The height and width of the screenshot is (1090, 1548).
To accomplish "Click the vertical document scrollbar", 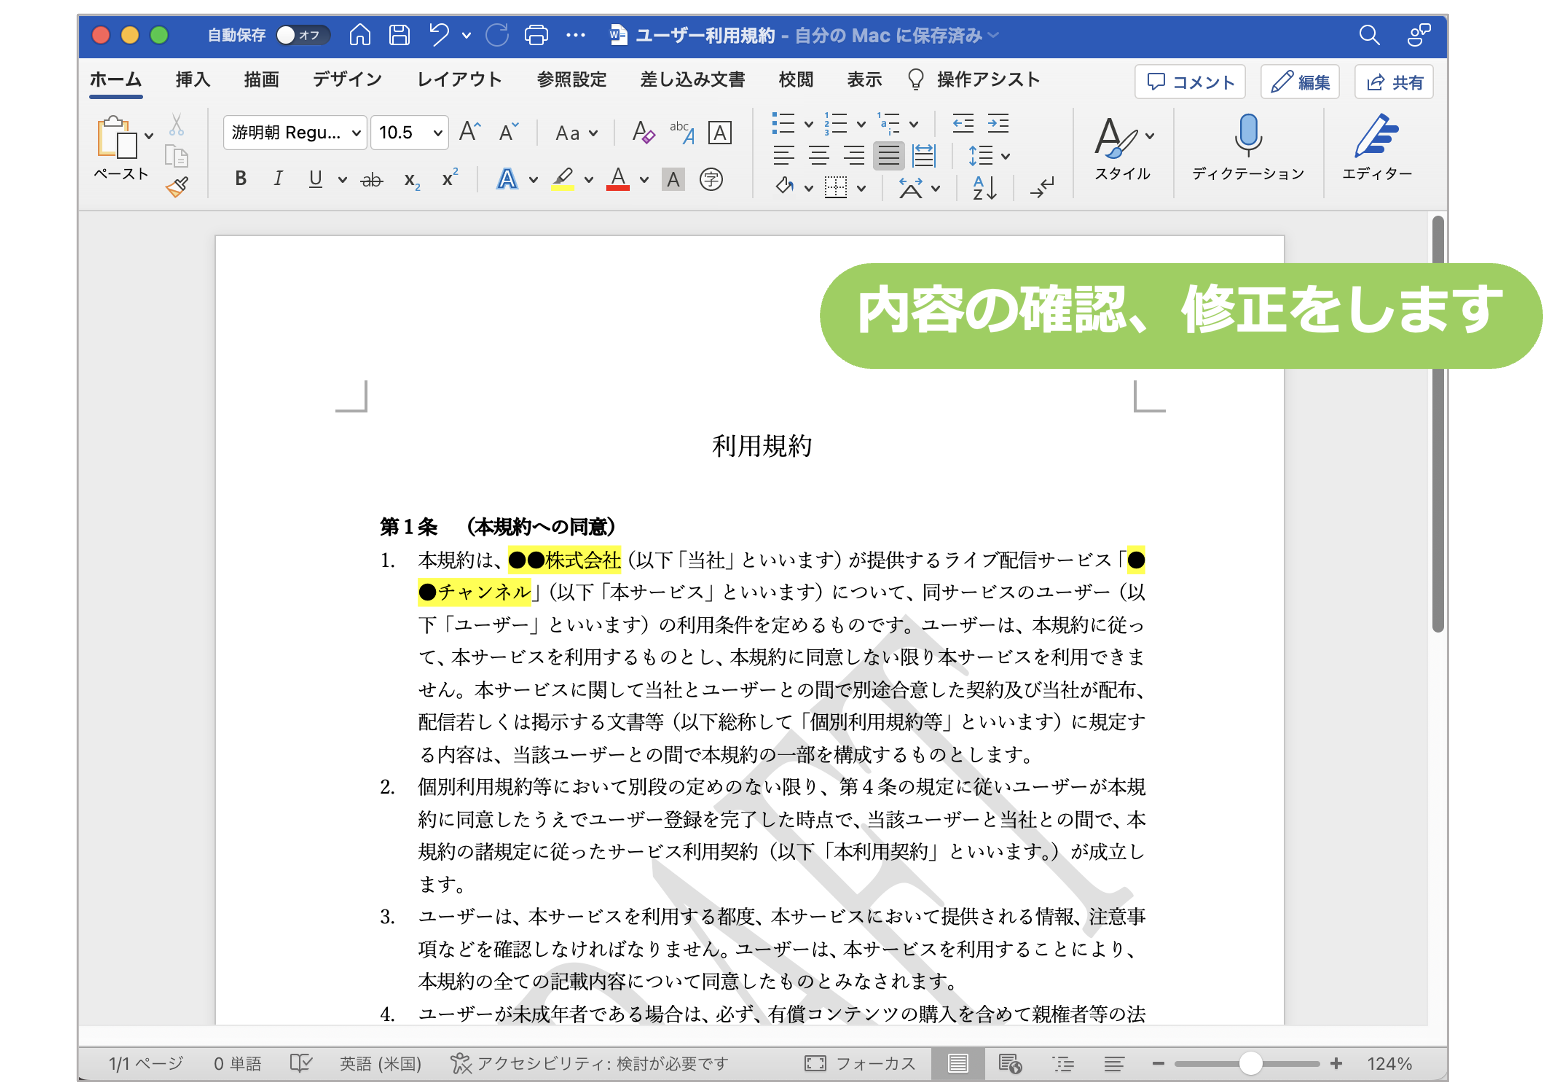I will click(x=1438, y=425).
